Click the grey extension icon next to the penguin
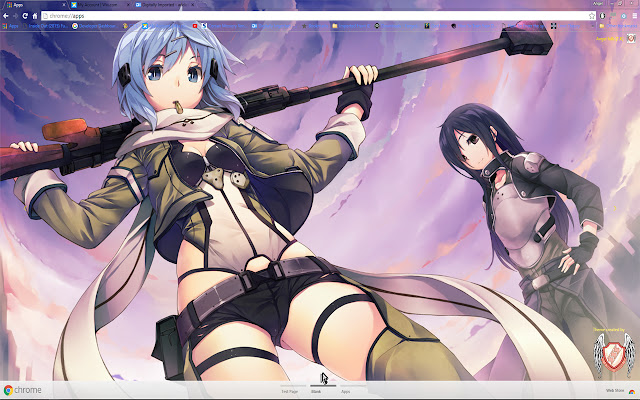The height and width of the screenshot is (400, 640). [613, 16]
